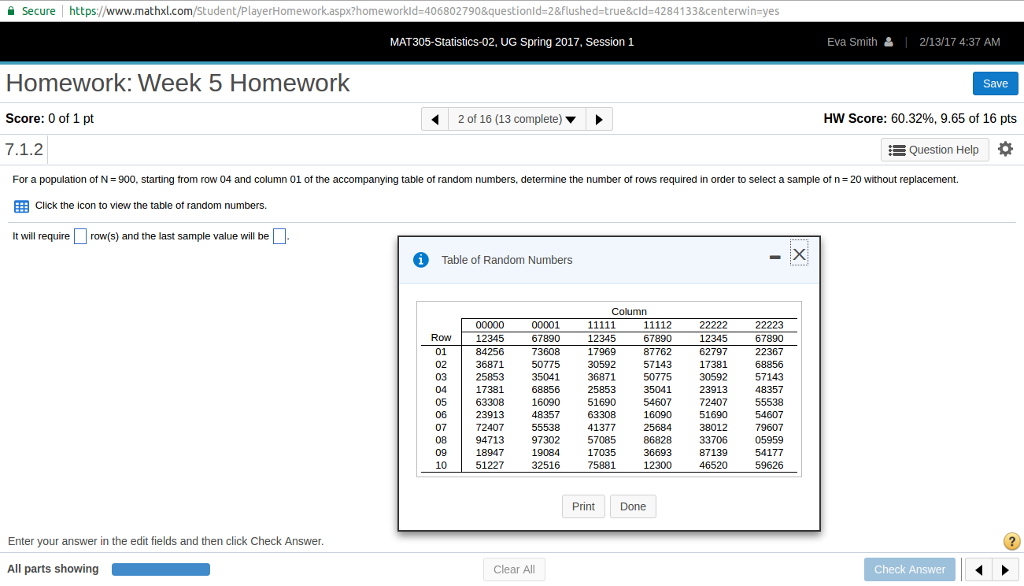Open the Question Help menu
Image resolution: width=1024 pixels, height=586 pixels.
(935, 150)
